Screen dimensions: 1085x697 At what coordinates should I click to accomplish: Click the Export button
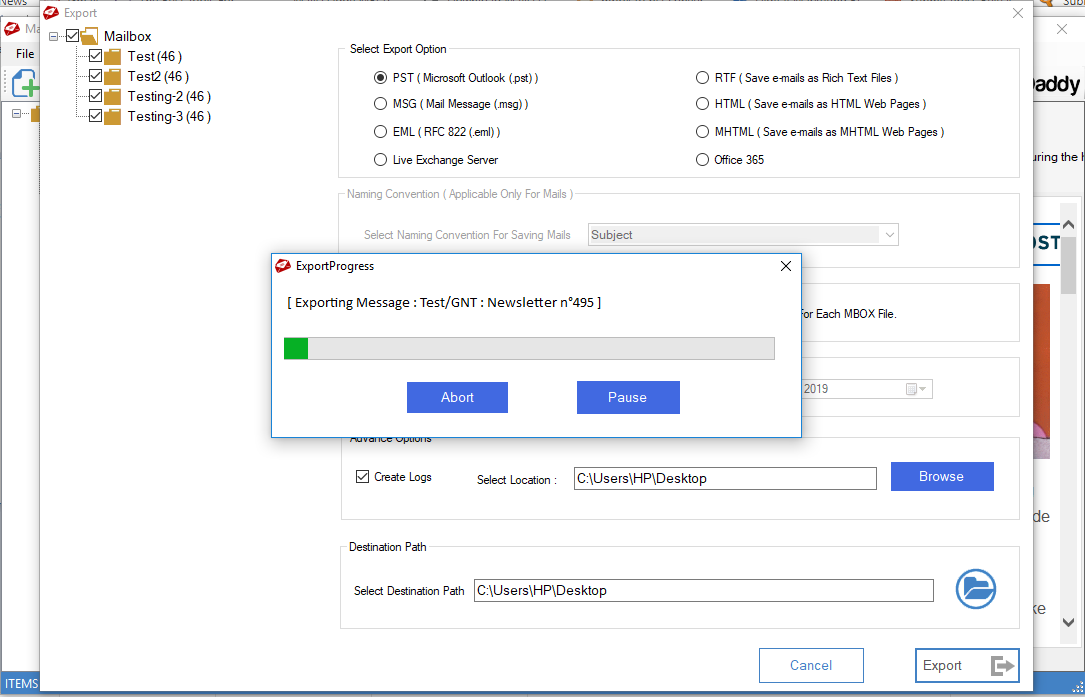click(967, 665)
